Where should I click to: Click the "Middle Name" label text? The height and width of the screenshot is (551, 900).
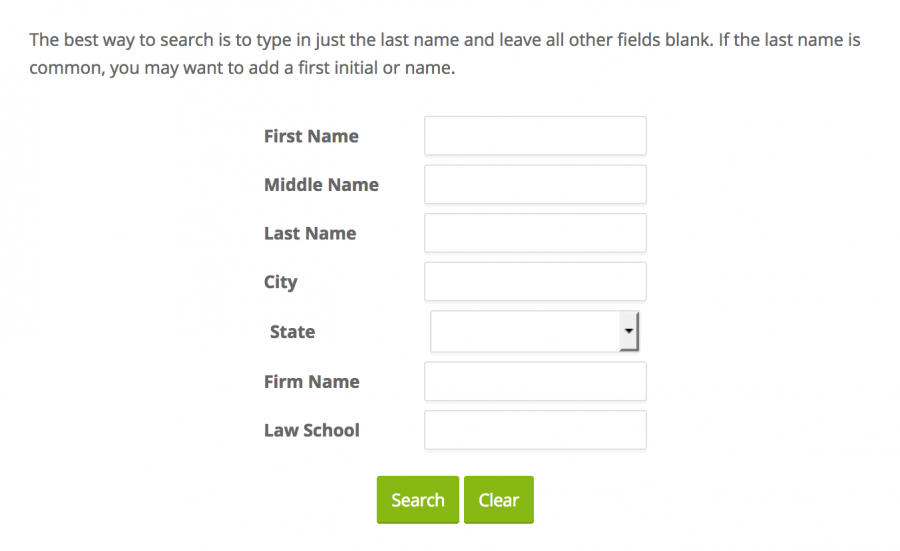[x=321, y=185]
